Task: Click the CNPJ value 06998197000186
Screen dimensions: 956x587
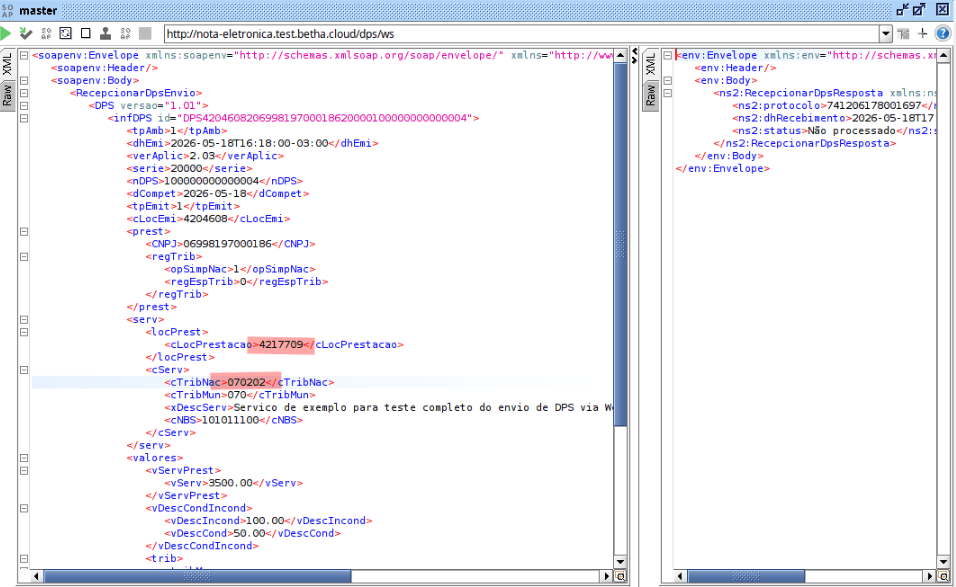Action: pos(227,244)
